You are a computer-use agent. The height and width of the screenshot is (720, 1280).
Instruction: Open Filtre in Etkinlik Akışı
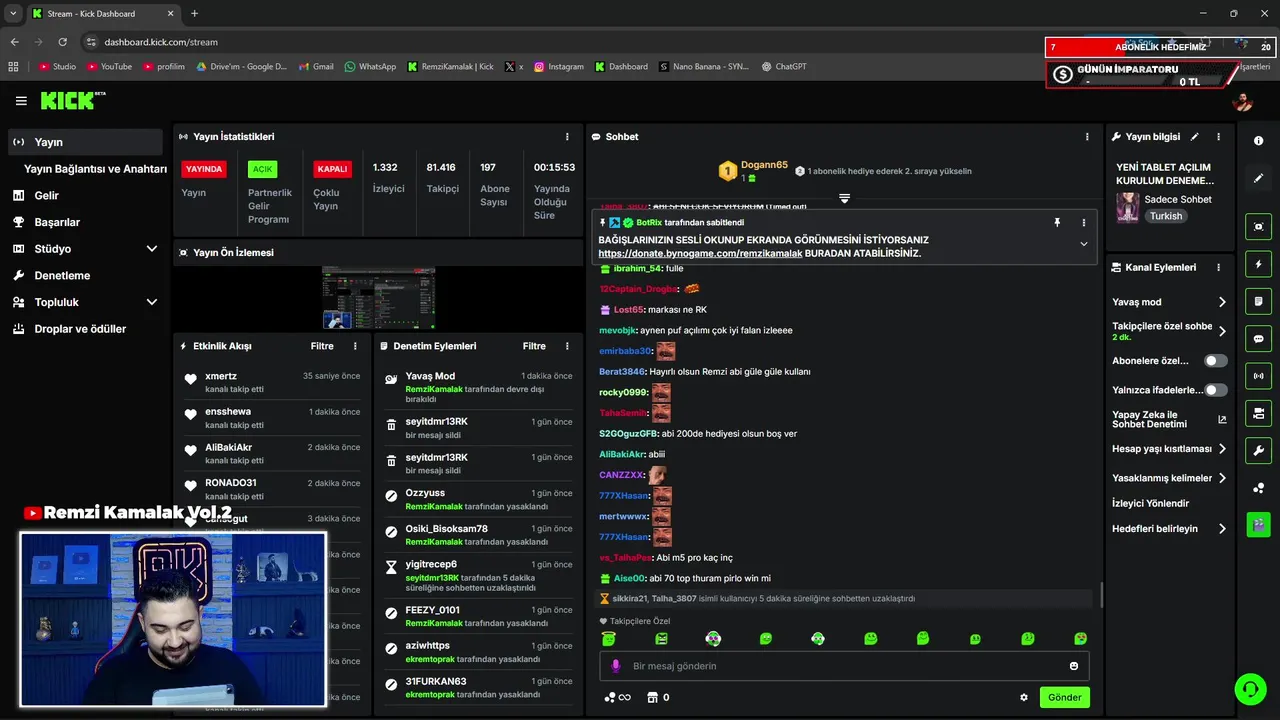pos(322,346)
